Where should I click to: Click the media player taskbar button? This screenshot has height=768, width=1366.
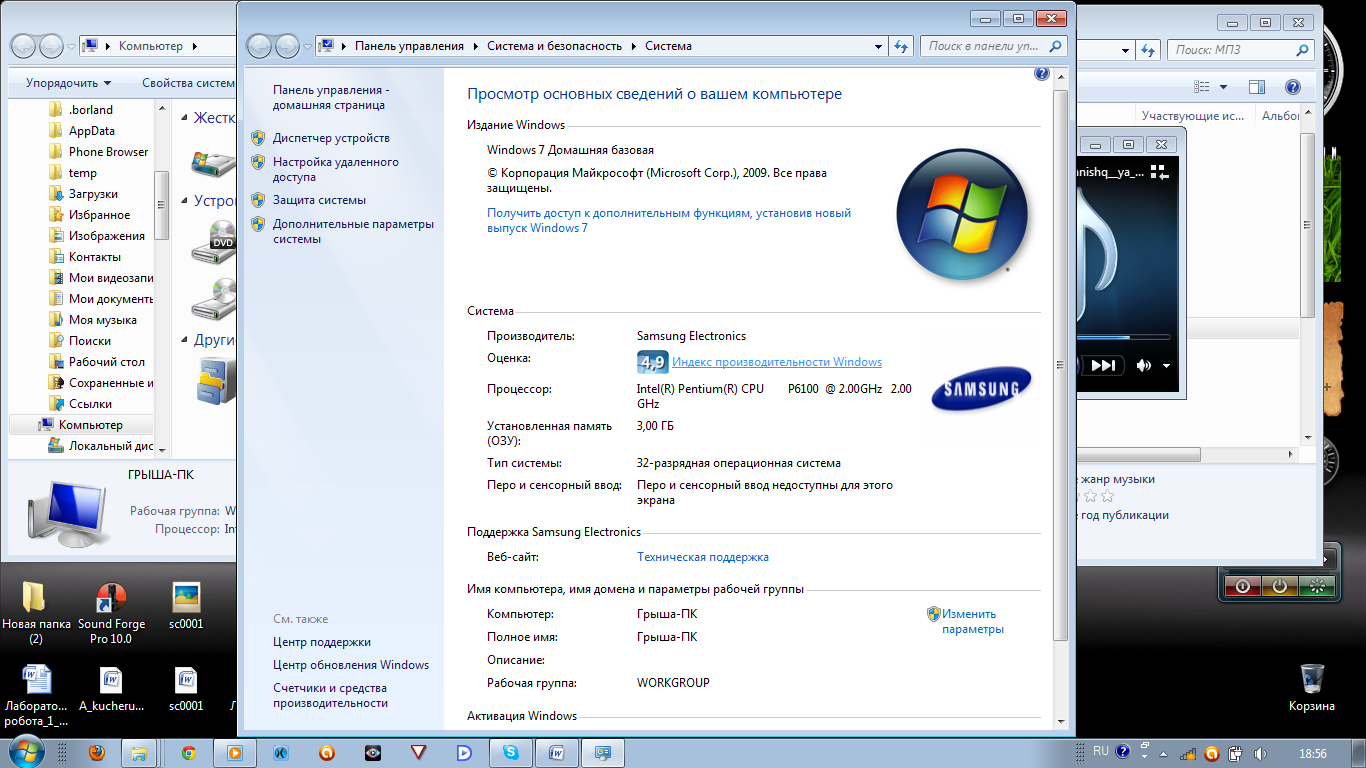(x=234, y=752)
